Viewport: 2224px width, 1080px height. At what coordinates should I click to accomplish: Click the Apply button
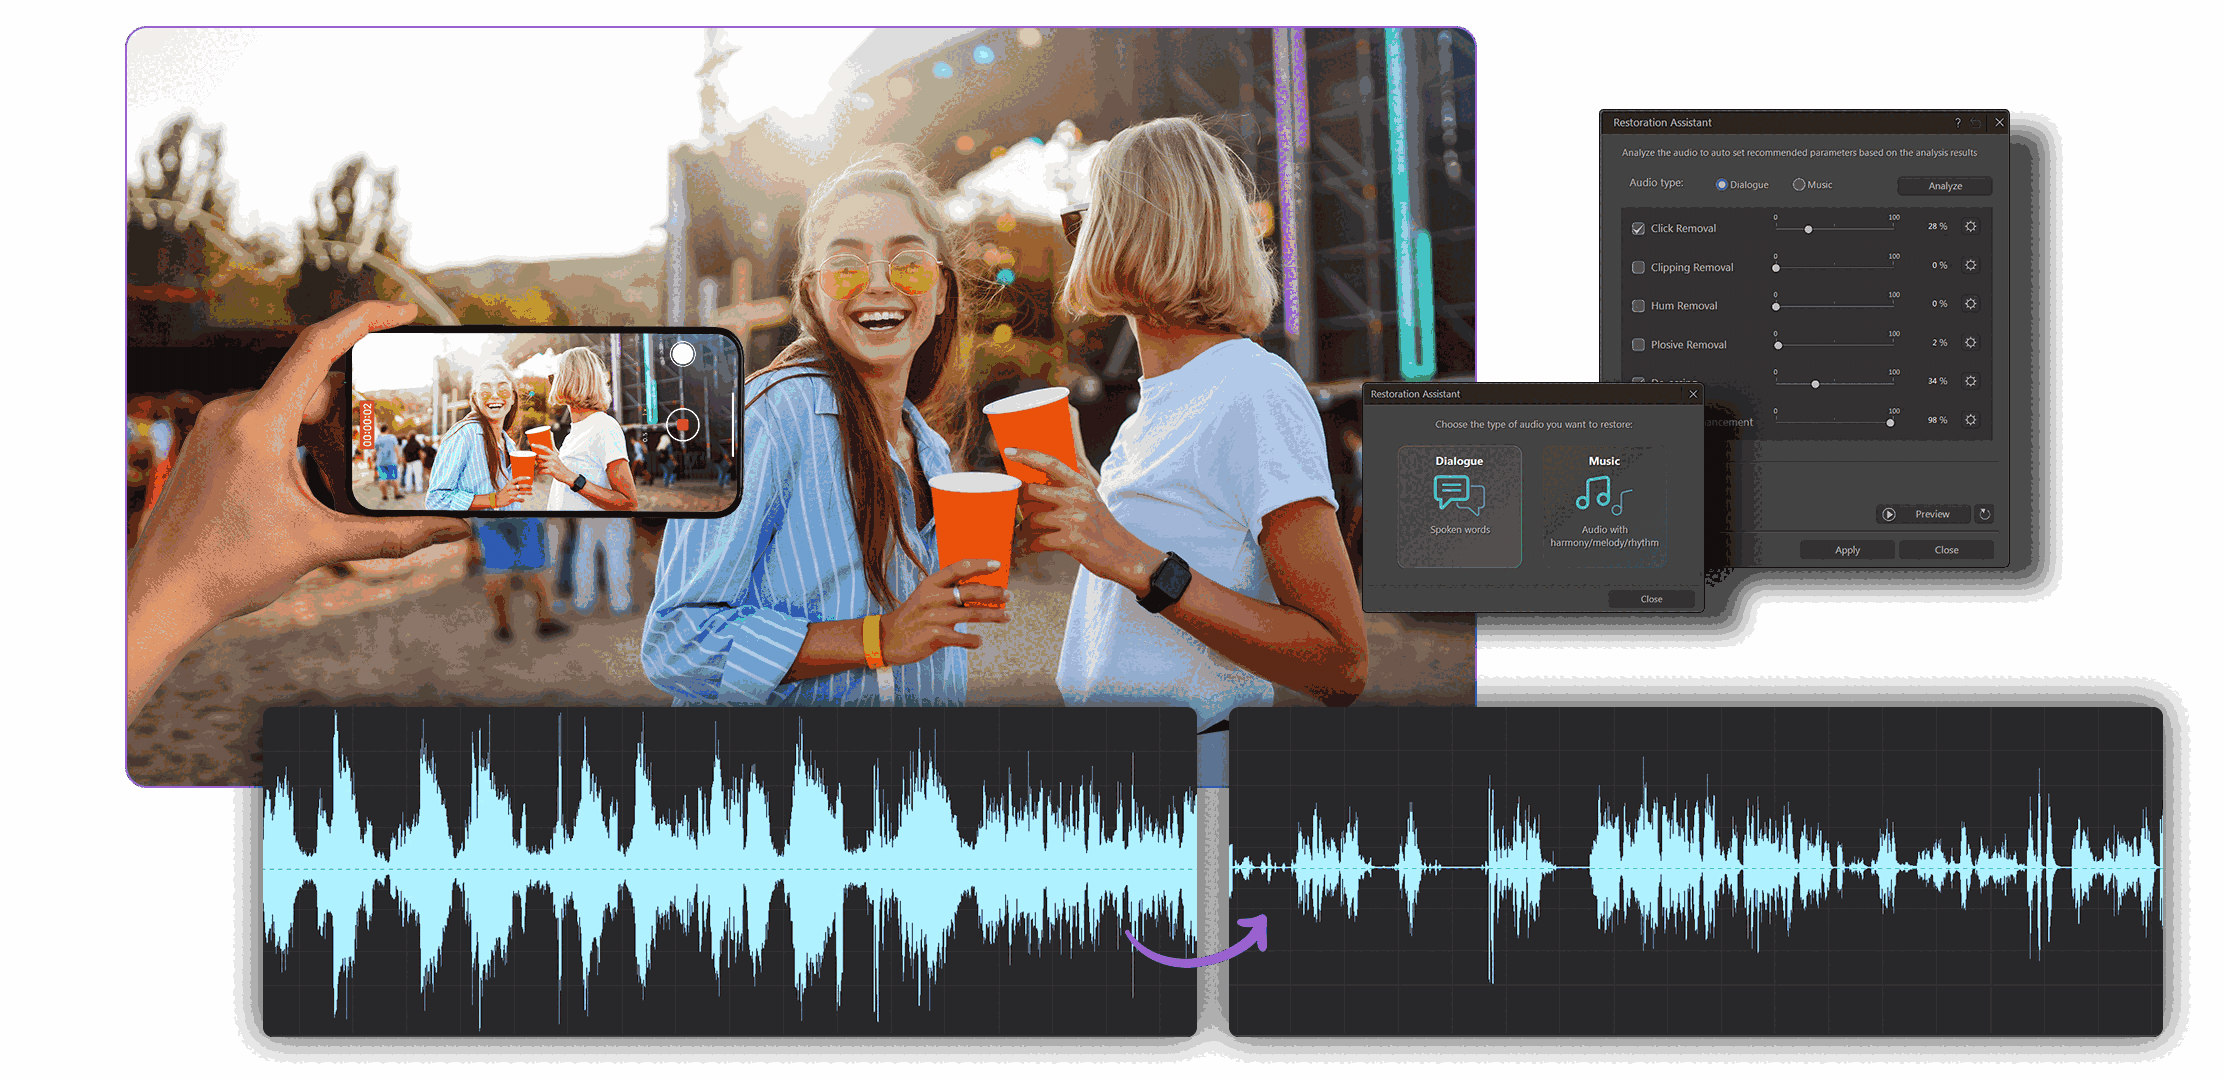(1847, 550)
